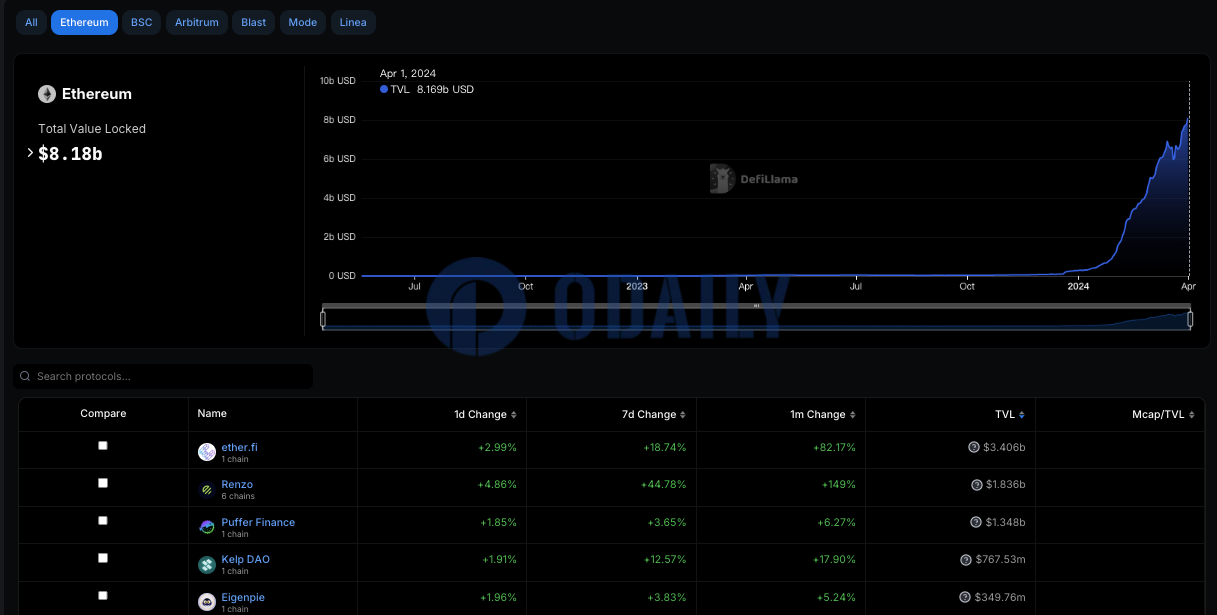1217x615 pixels.
Task: Open the ether.fi protocol link
Action: coord(239,447)
